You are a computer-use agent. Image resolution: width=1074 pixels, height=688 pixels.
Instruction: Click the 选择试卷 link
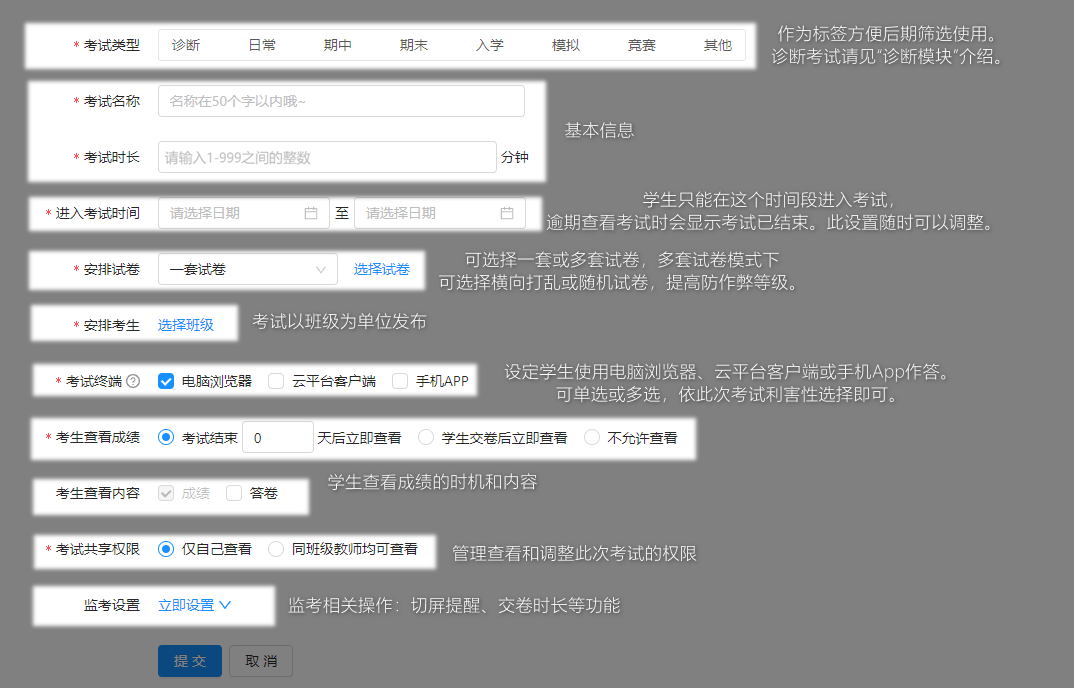382,269
